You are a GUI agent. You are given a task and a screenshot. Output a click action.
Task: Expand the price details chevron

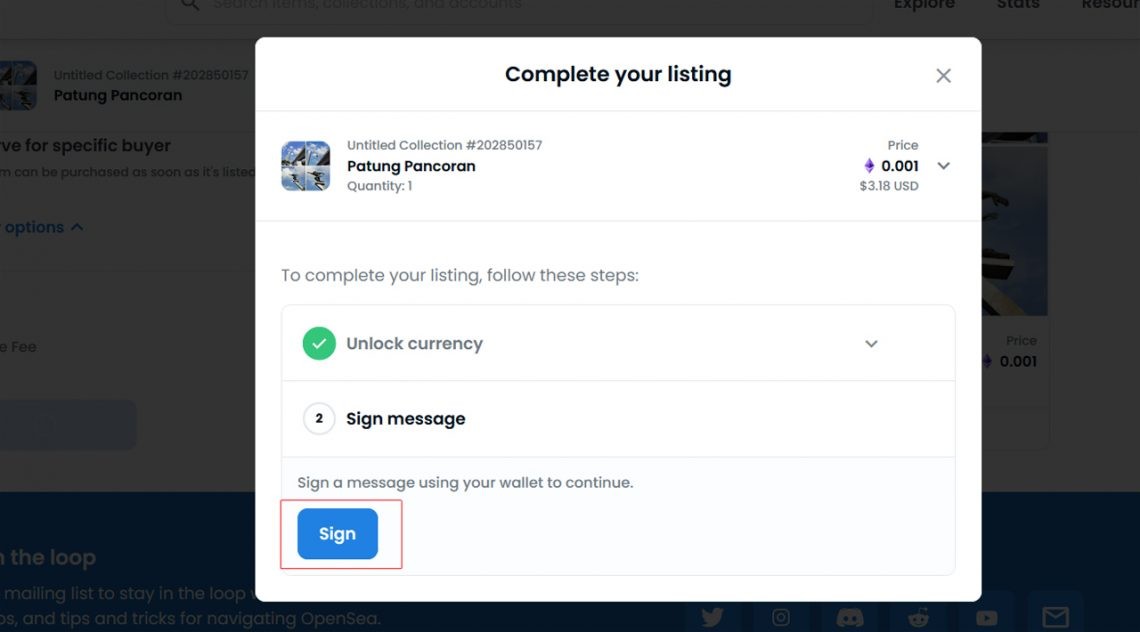point(944,166)
